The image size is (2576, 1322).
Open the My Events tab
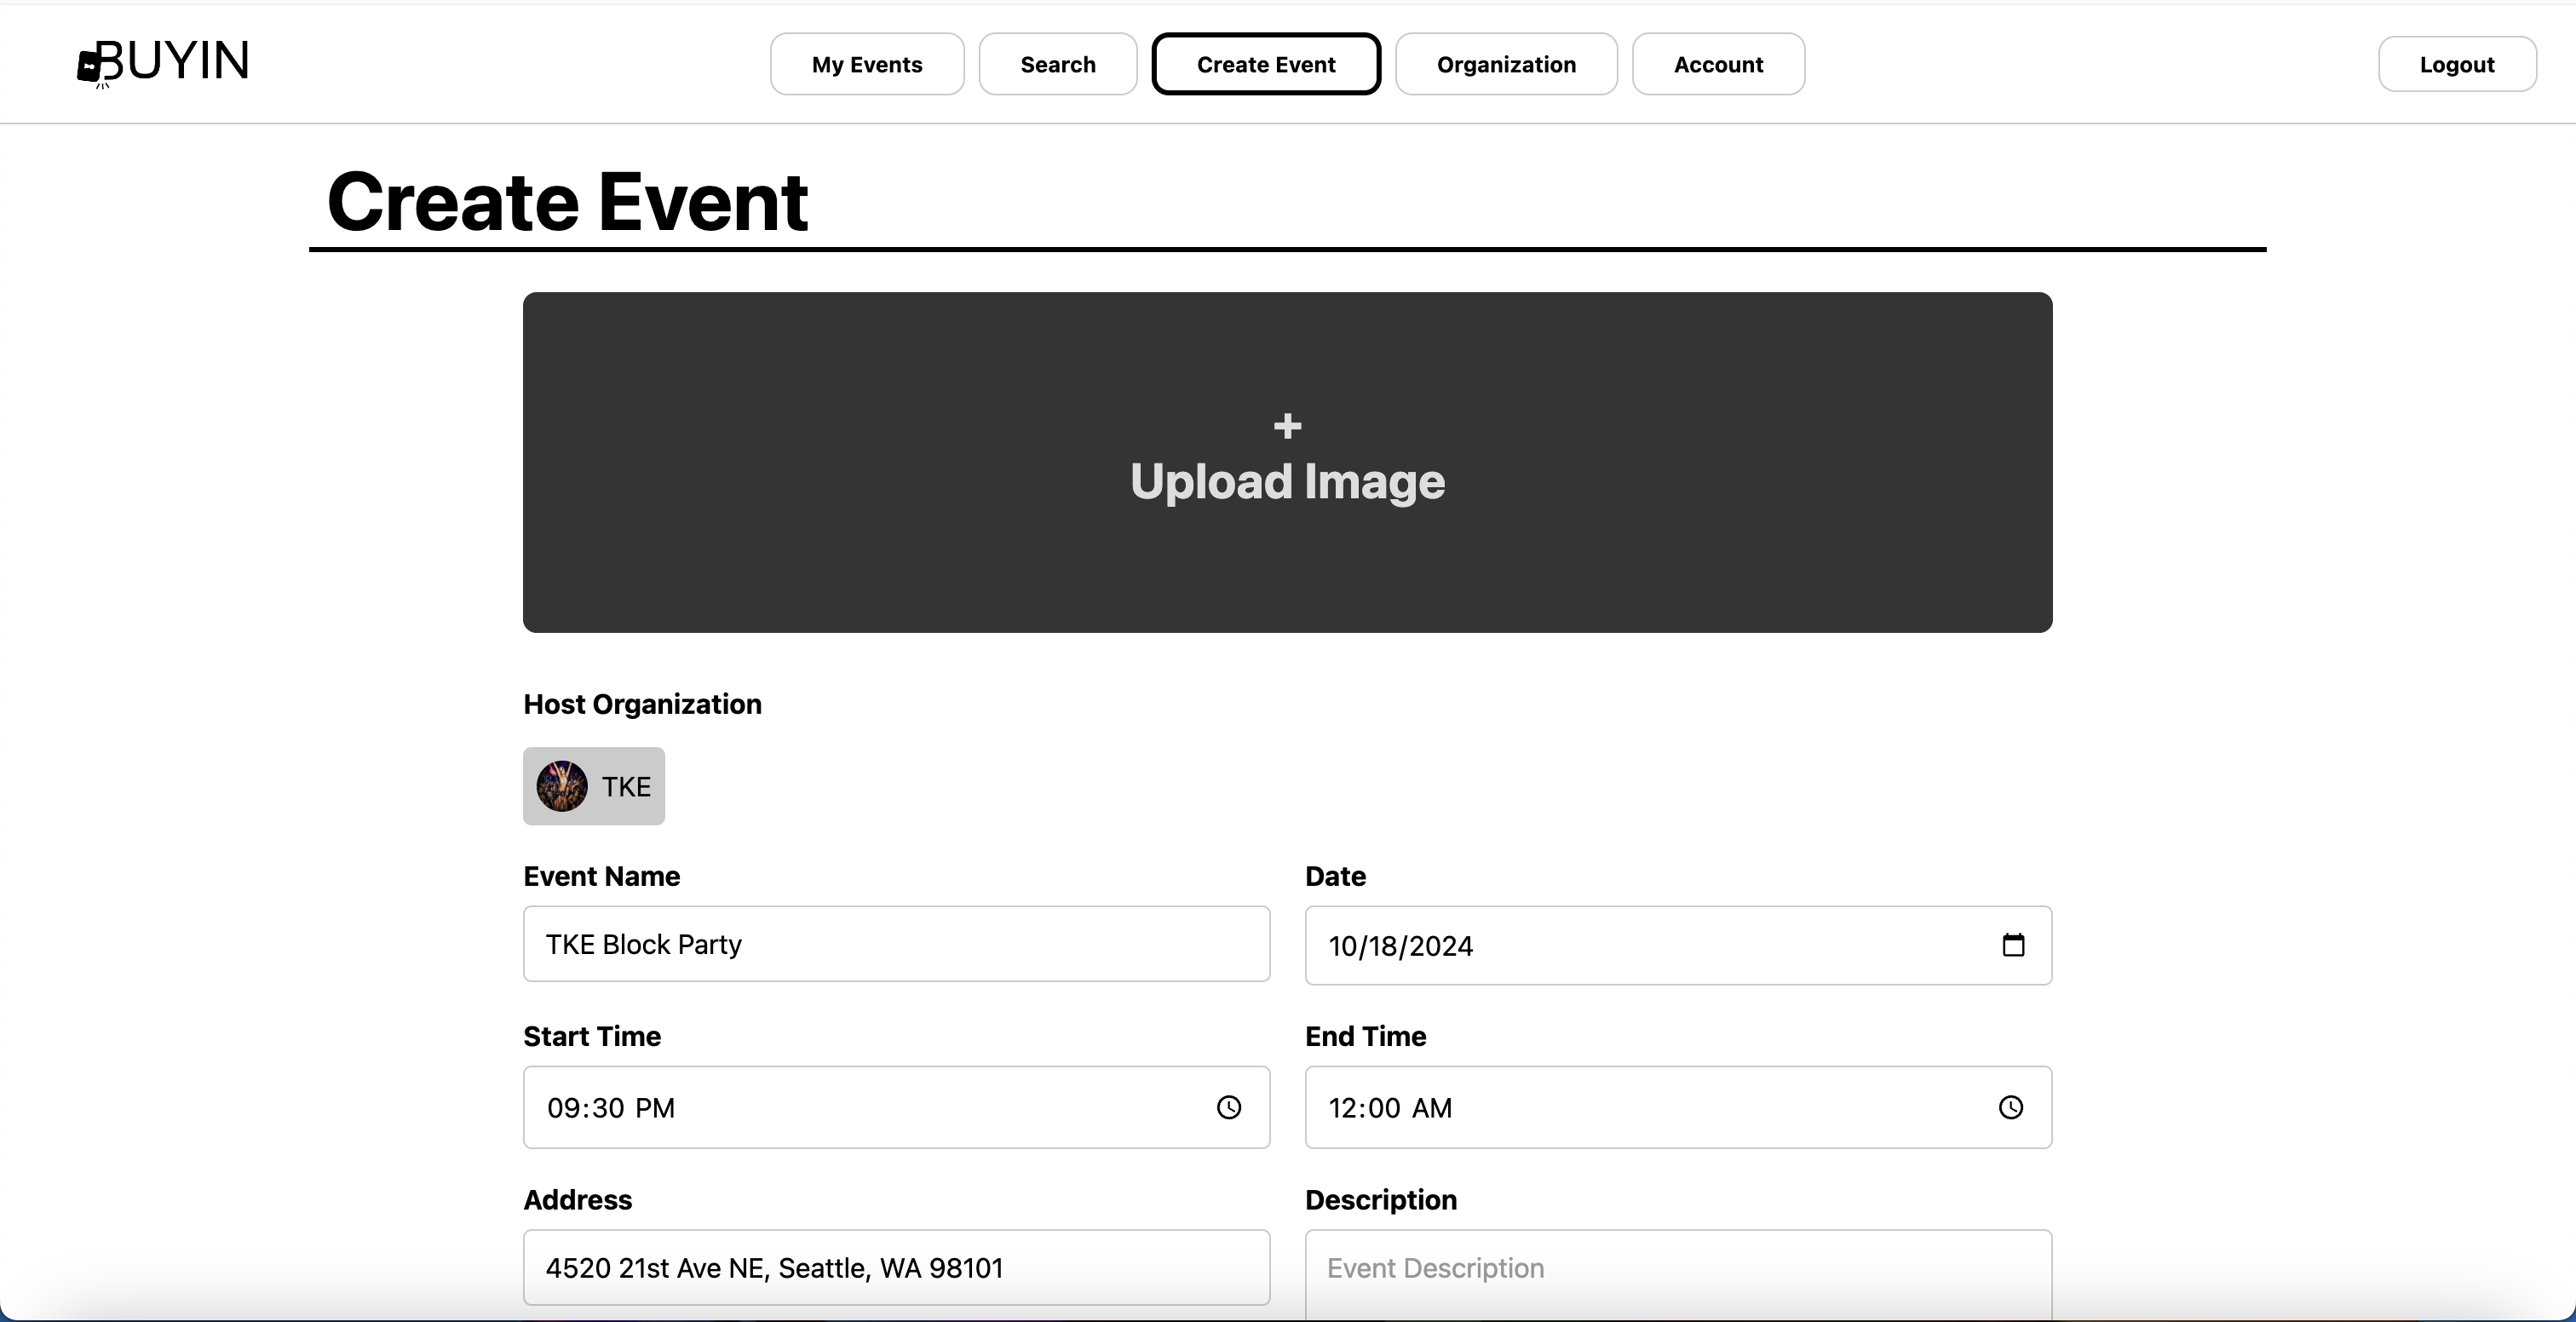click(x=866, y=64)
